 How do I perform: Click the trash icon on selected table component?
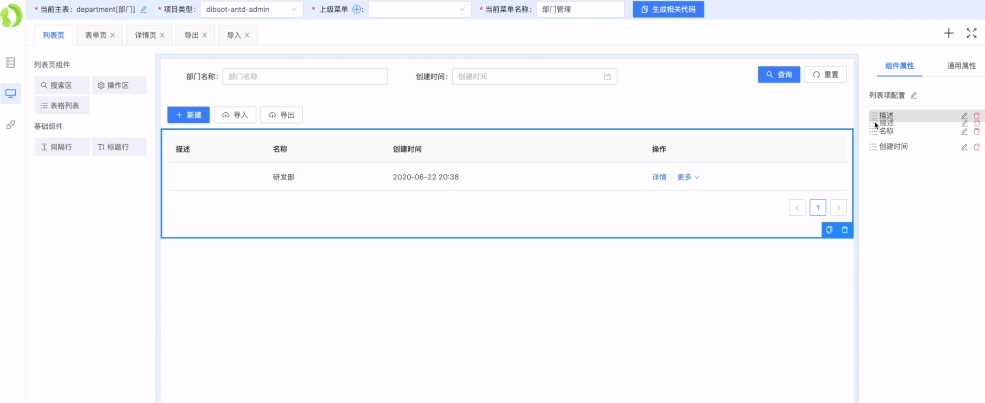pos(845,230)
